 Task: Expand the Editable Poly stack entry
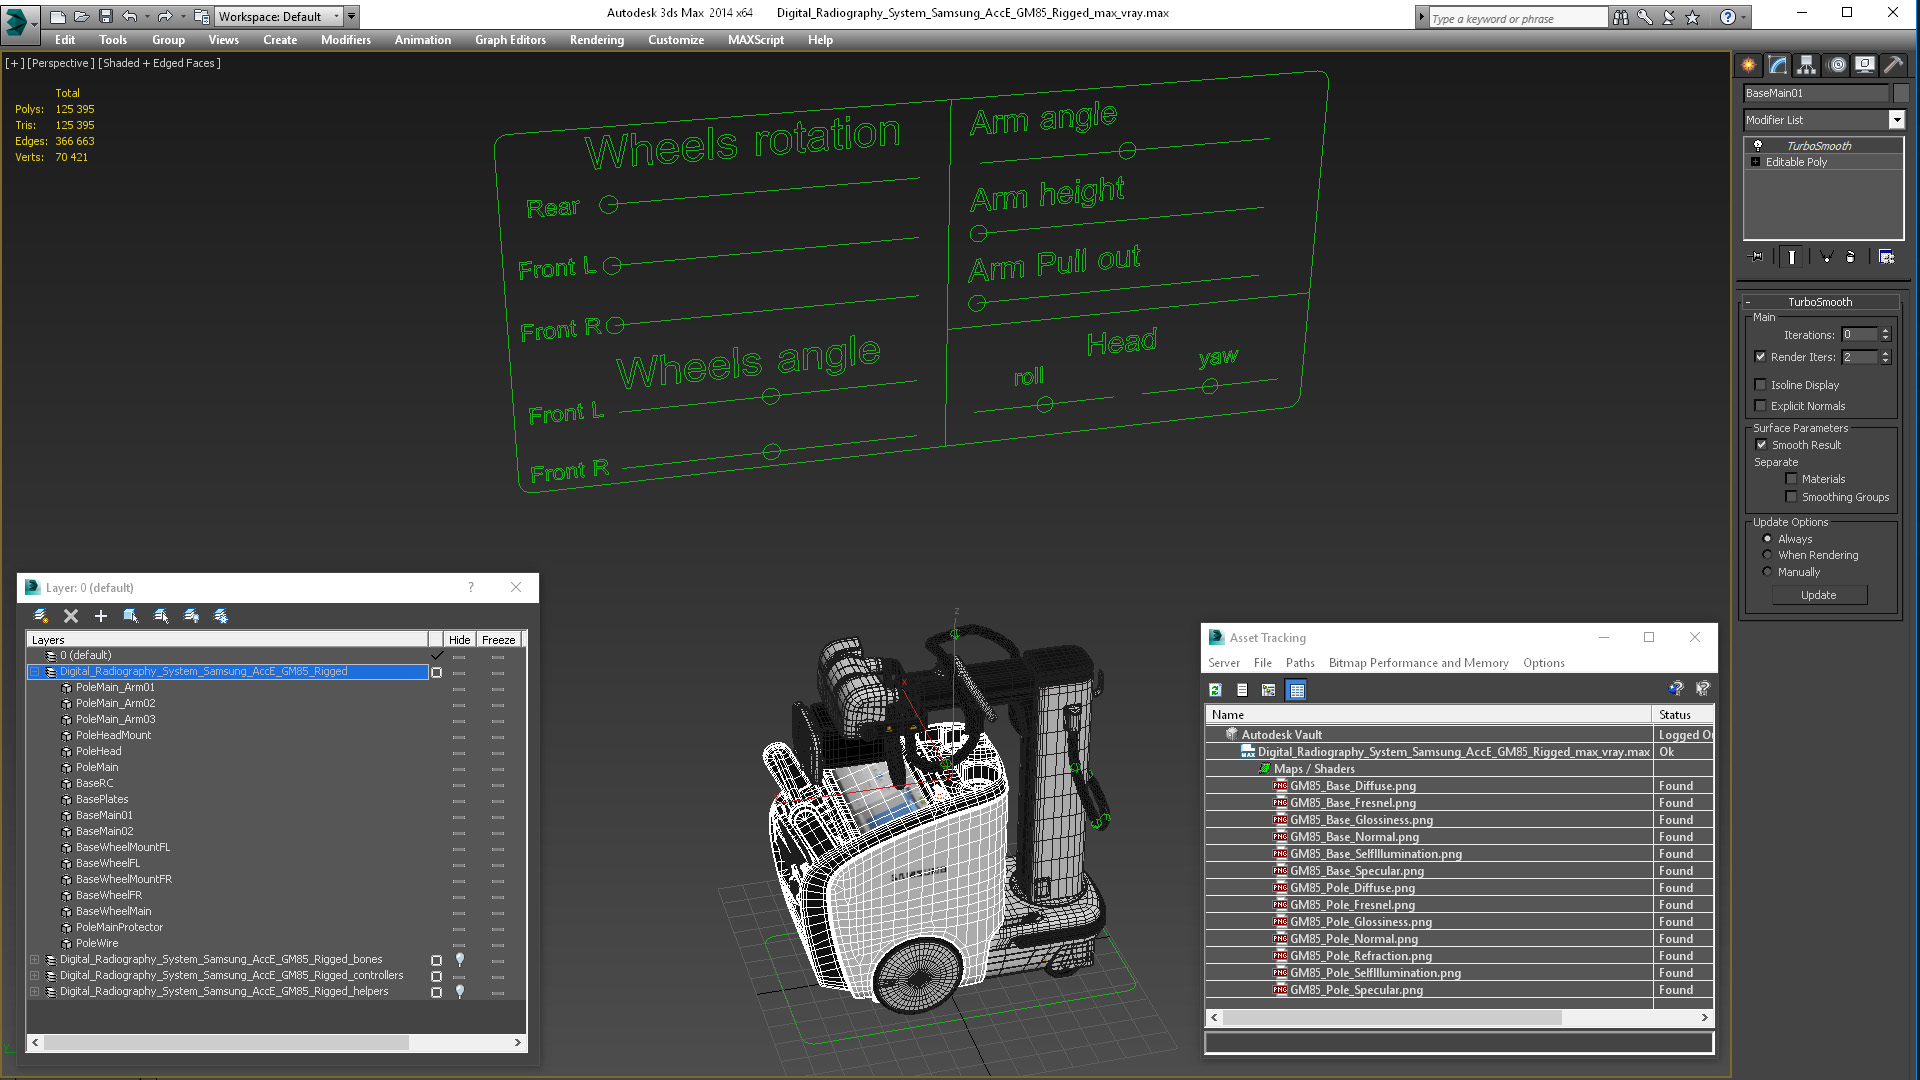click(1755, 162)
